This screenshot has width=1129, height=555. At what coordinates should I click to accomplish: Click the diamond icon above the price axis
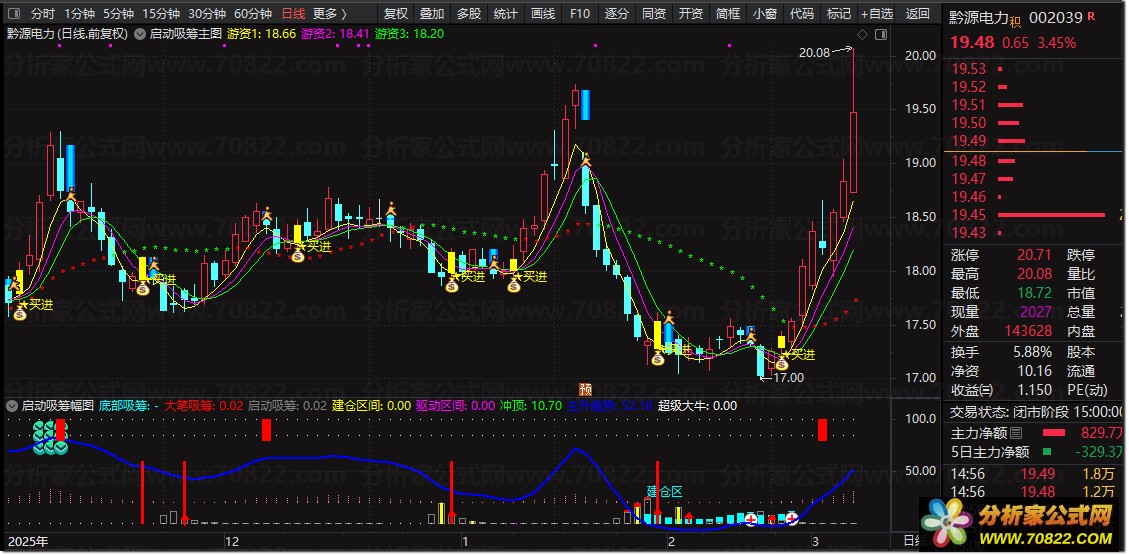(x=863, y=34)
